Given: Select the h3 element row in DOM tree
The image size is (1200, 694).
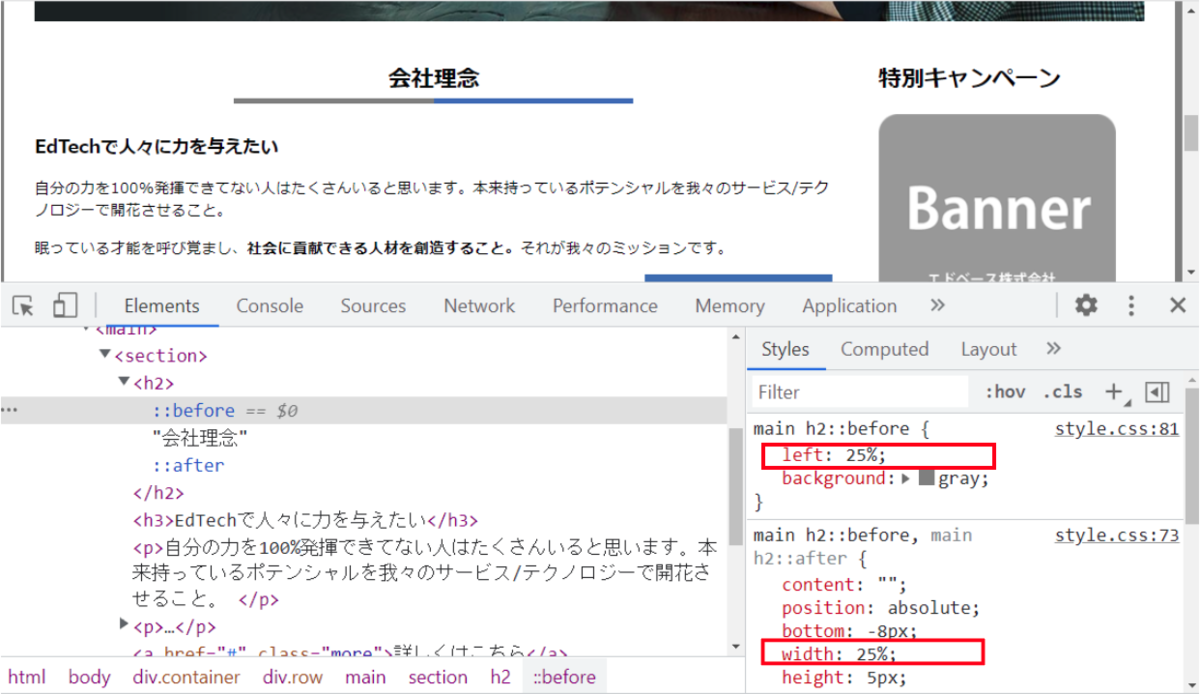Looking at the screenshot, I should [306, 520].
